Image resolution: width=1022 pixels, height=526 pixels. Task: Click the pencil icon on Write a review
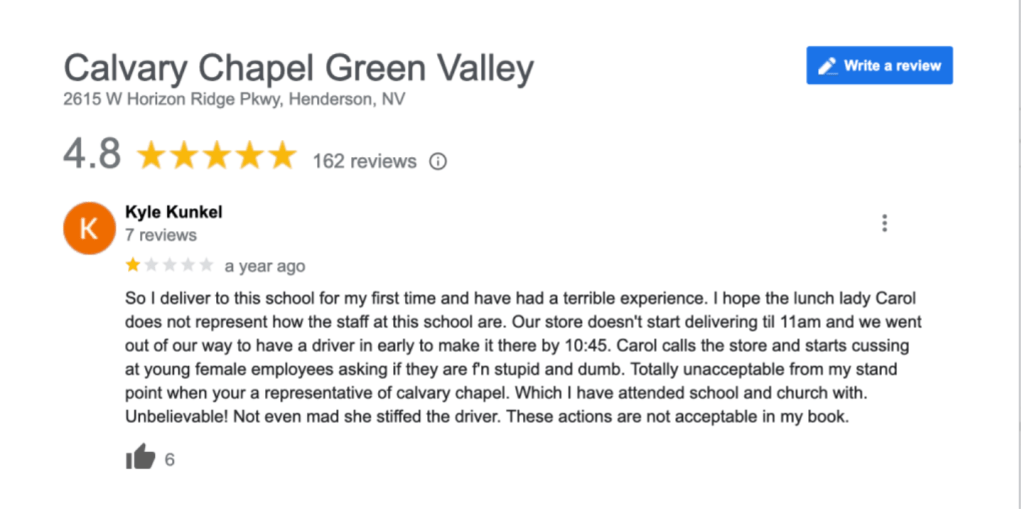tap(827, 66)
